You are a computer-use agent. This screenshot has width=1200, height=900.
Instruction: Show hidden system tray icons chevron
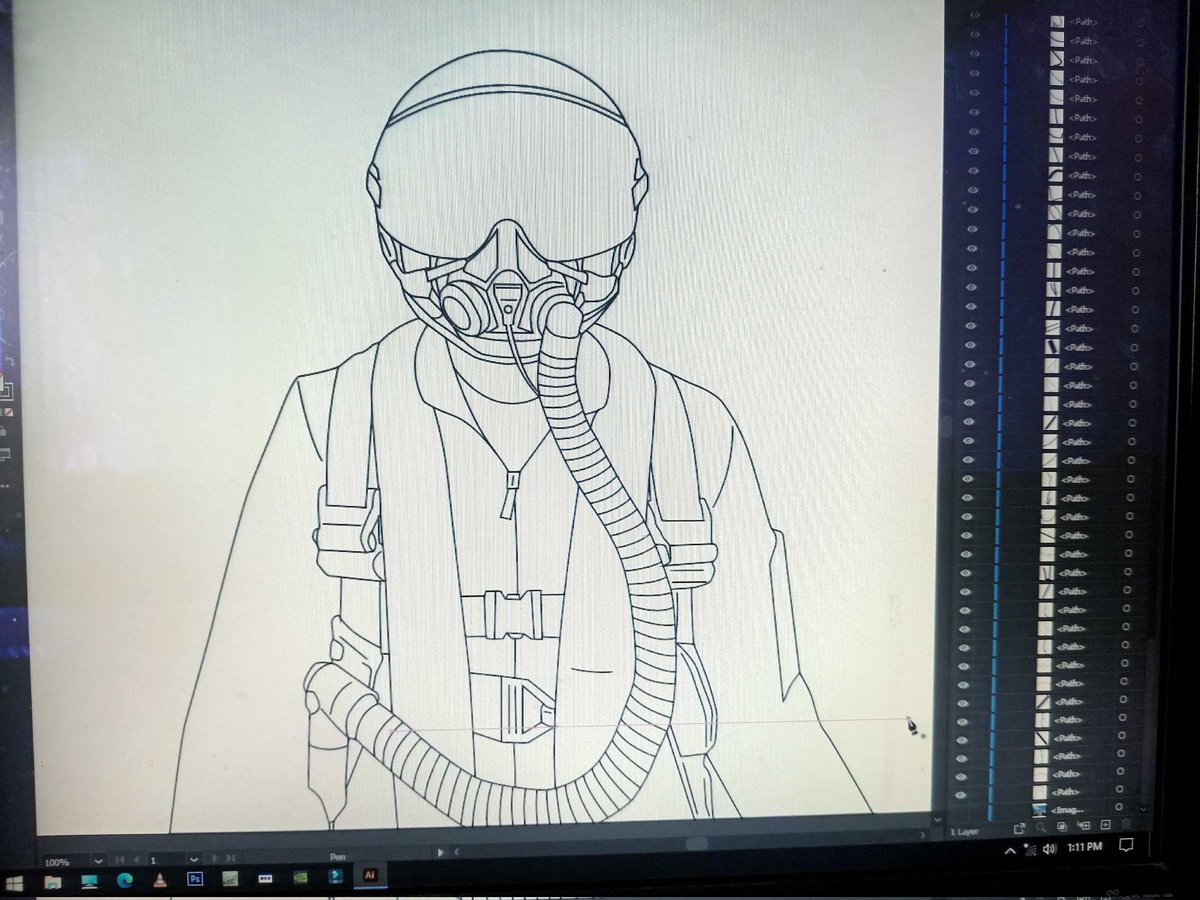pos(1010,851)
